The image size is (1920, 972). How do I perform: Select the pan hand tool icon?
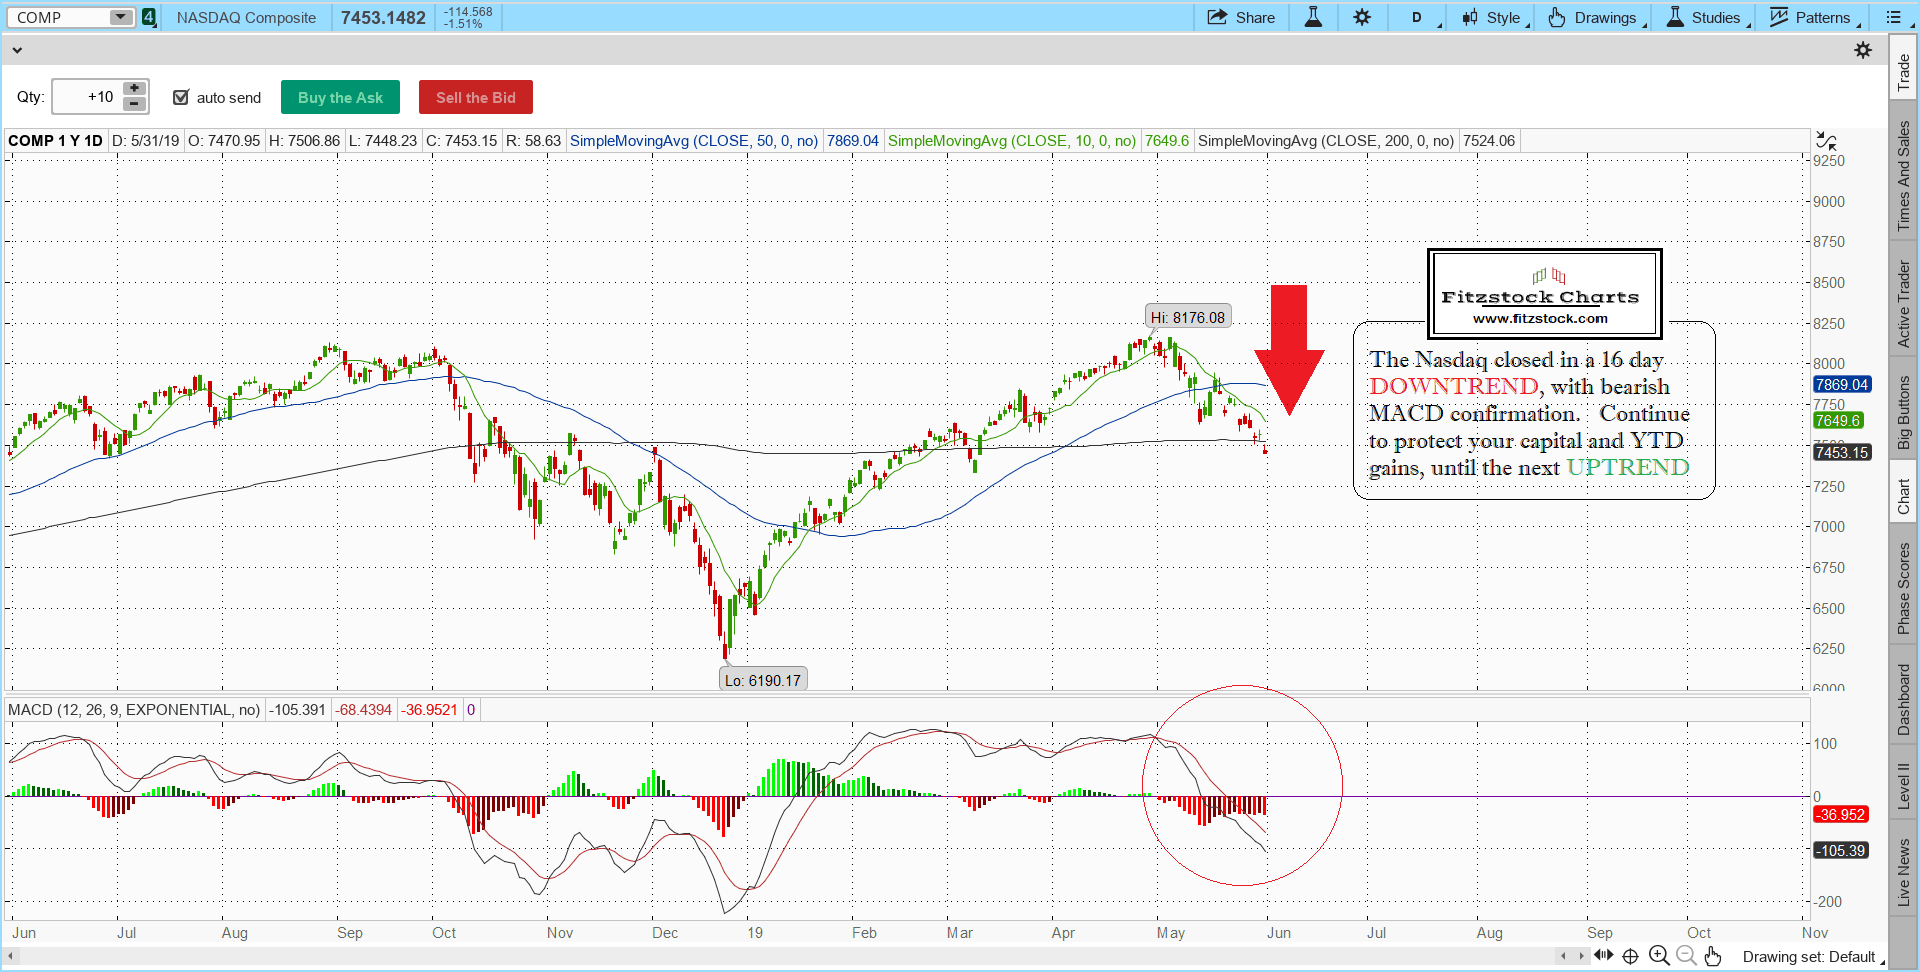1713,956
